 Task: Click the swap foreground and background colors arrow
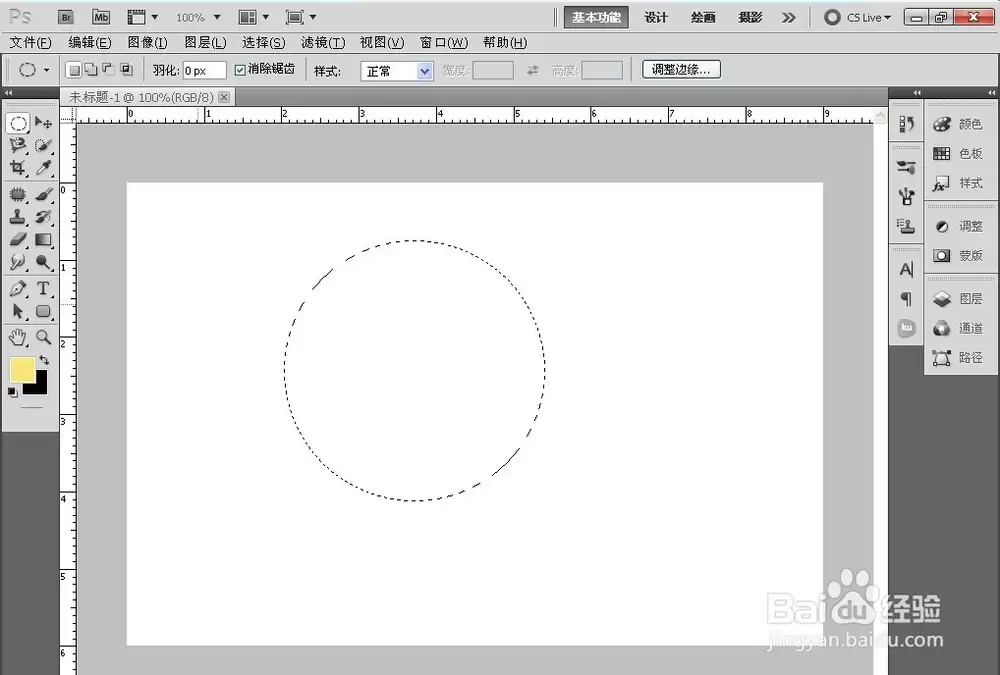click(44, 360)
